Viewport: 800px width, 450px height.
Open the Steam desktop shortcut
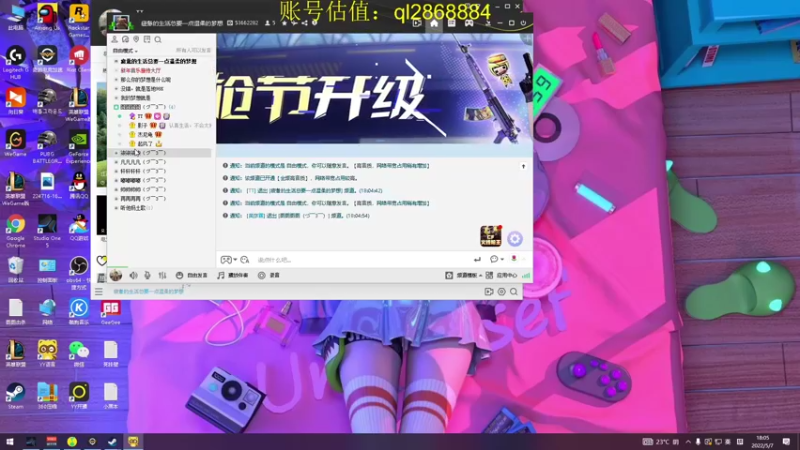(x=16, y=396)
